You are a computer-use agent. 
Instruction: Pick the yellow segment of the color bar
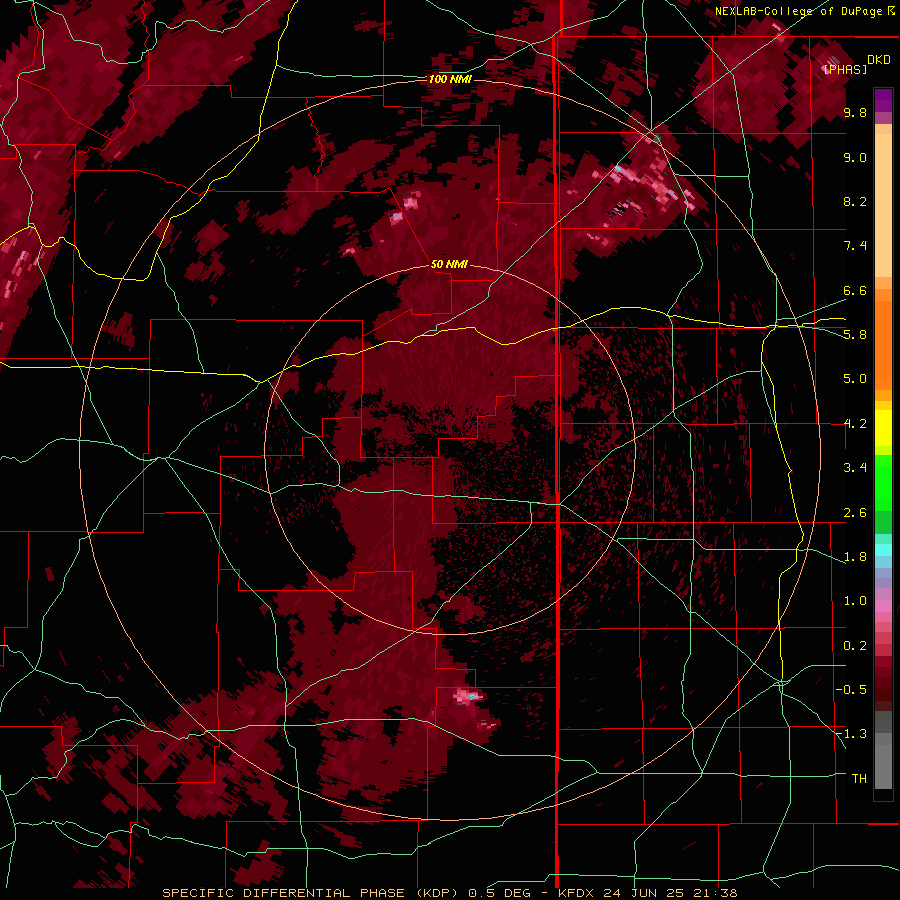click(883, 428)
